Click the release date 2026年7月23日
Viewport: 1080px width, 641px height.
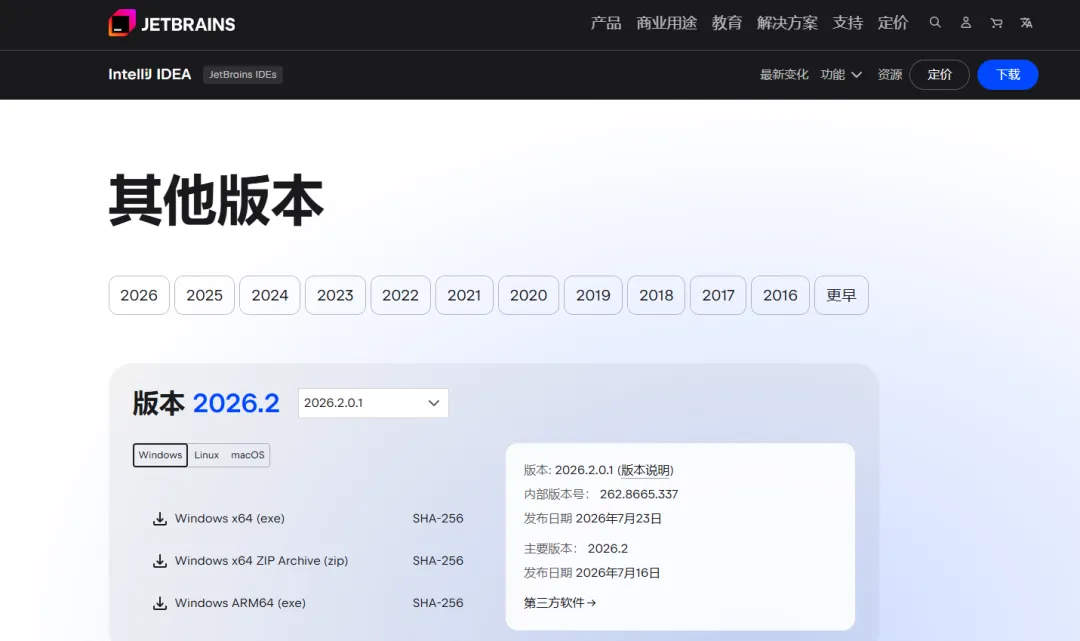[619, 518]
